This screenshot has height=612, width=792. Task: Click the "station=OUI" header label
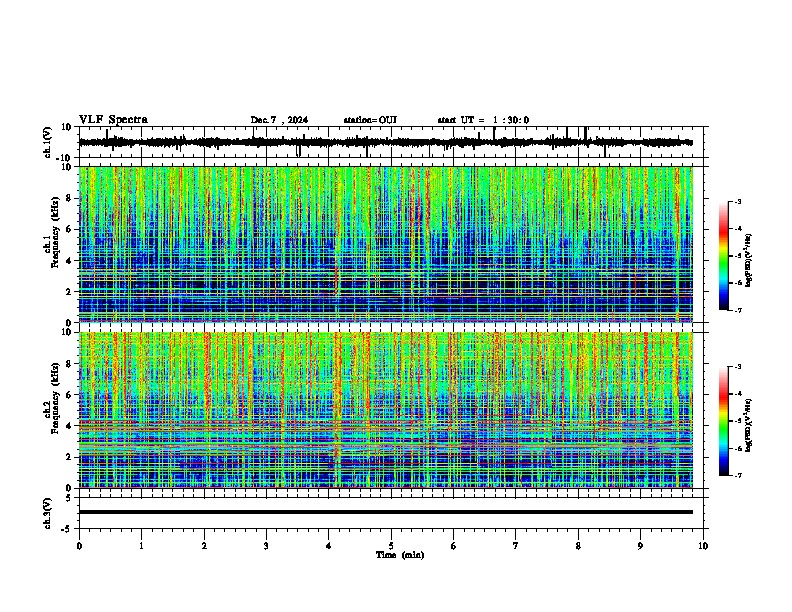(370, 120)
